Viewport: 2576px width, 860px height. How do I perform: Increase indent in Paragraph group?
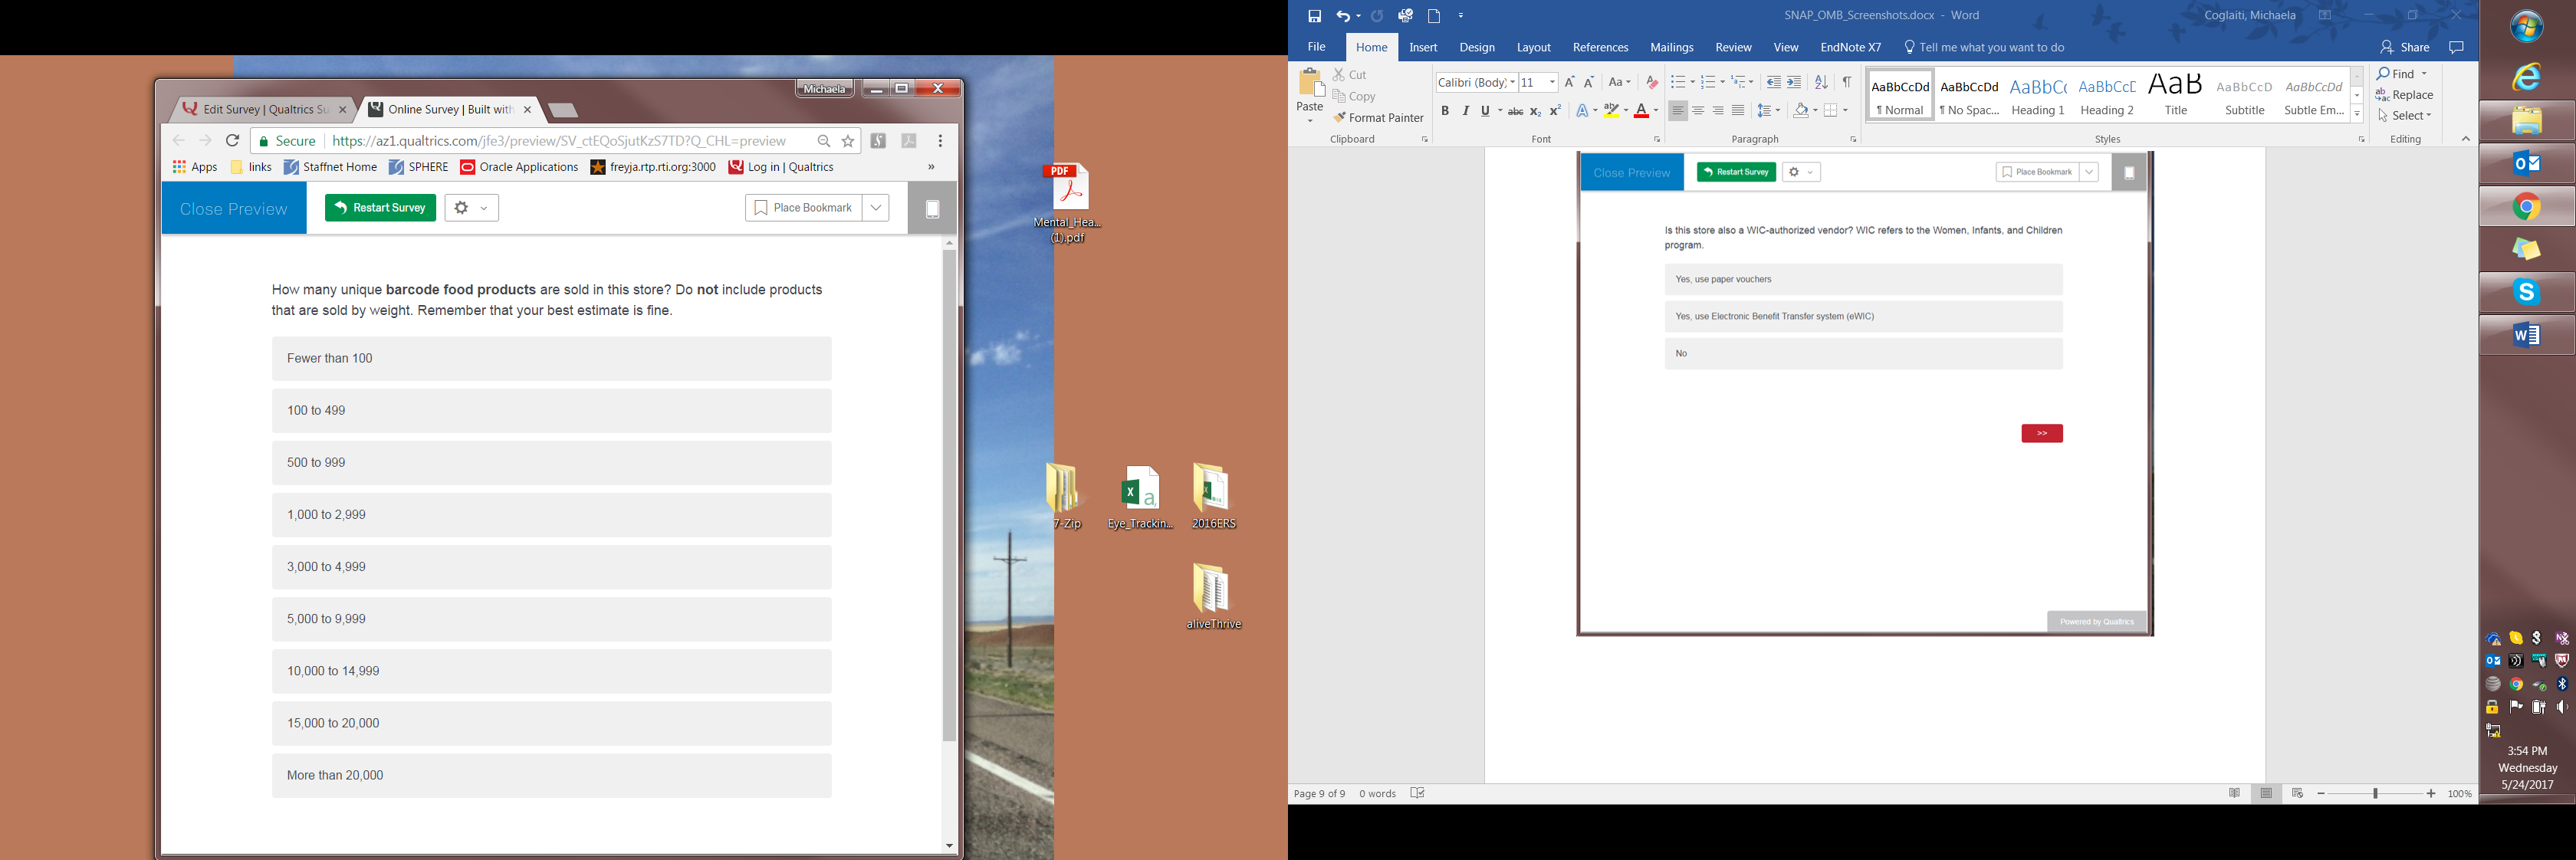(x=1794, y=82)
